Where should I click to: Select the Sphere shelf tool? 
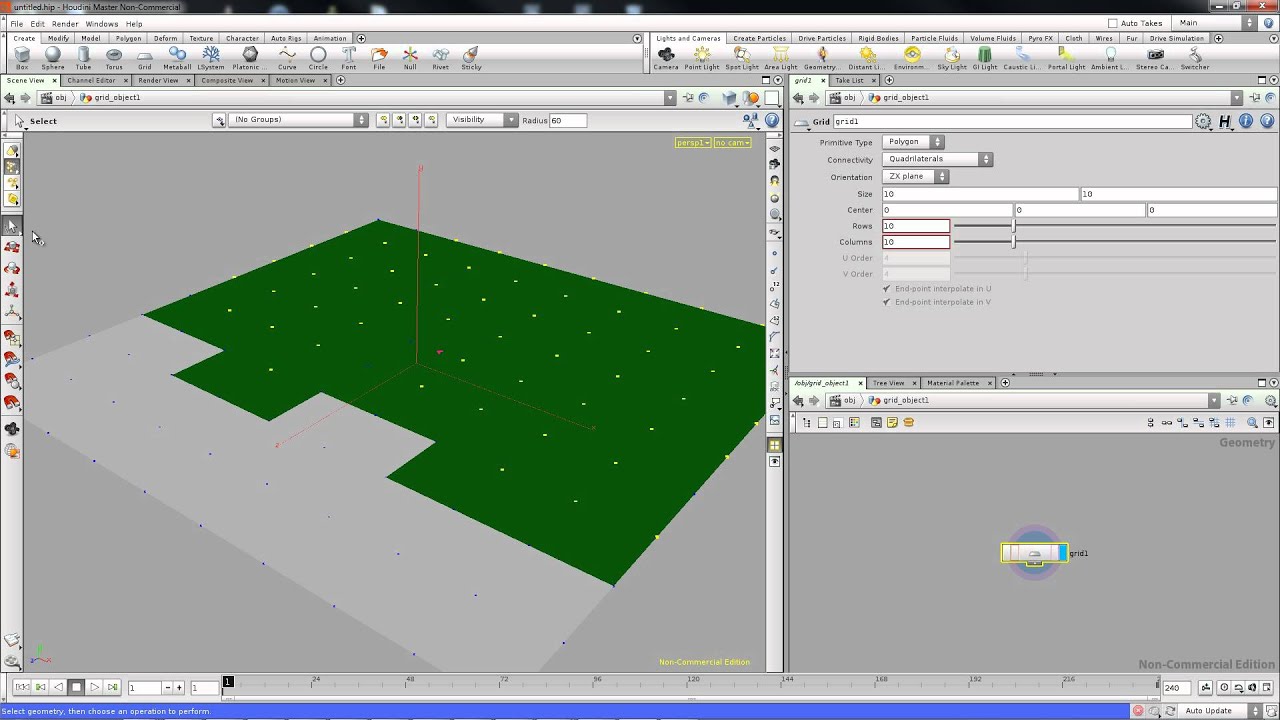53,58
